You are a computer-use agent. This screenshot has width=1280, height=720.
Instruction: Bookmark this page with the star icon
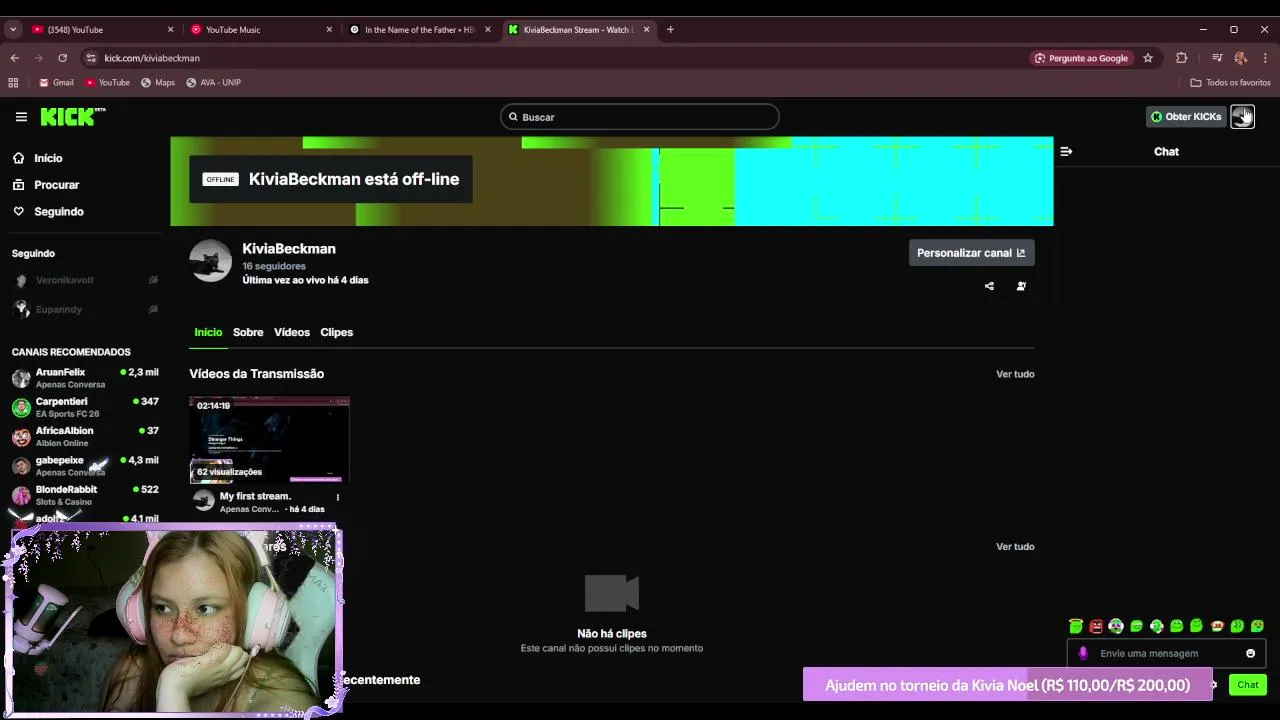click(1148, 58)
